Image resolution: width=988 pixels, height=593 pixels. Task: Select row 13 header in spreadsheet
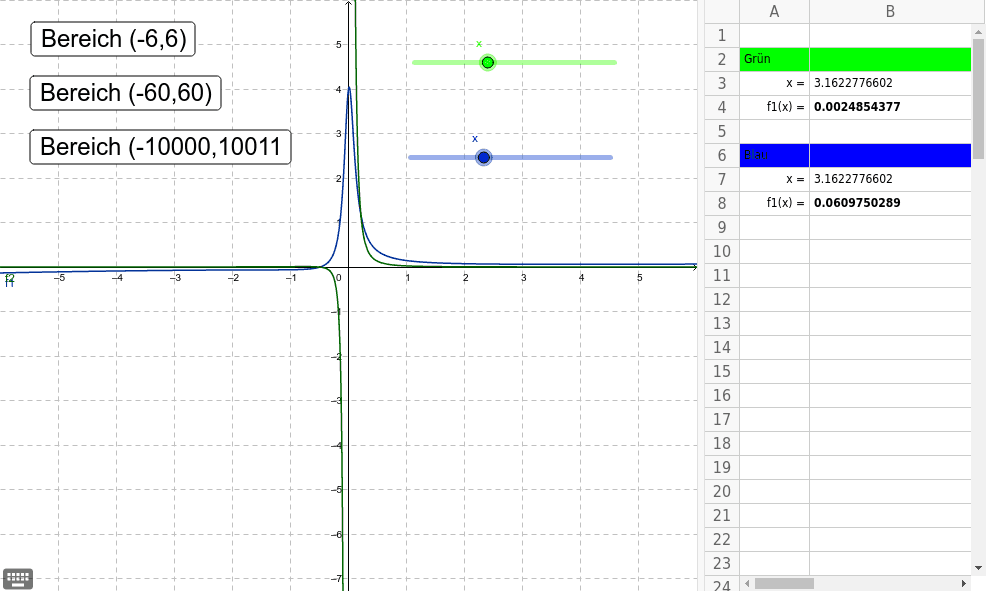pos(722,323)
